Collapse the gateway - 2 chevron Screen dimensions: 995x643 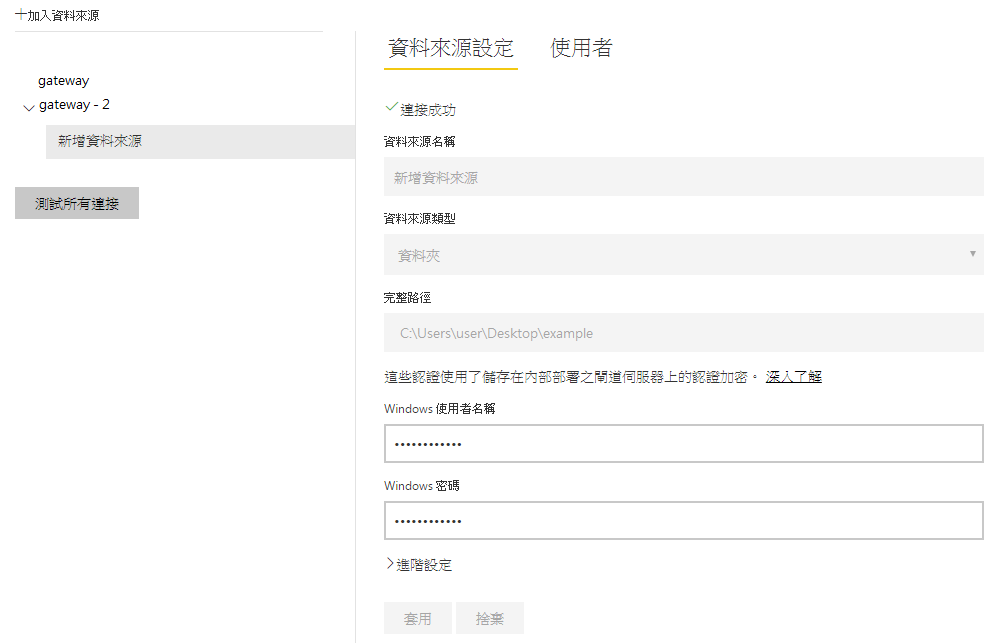click(x=28, y=107)
